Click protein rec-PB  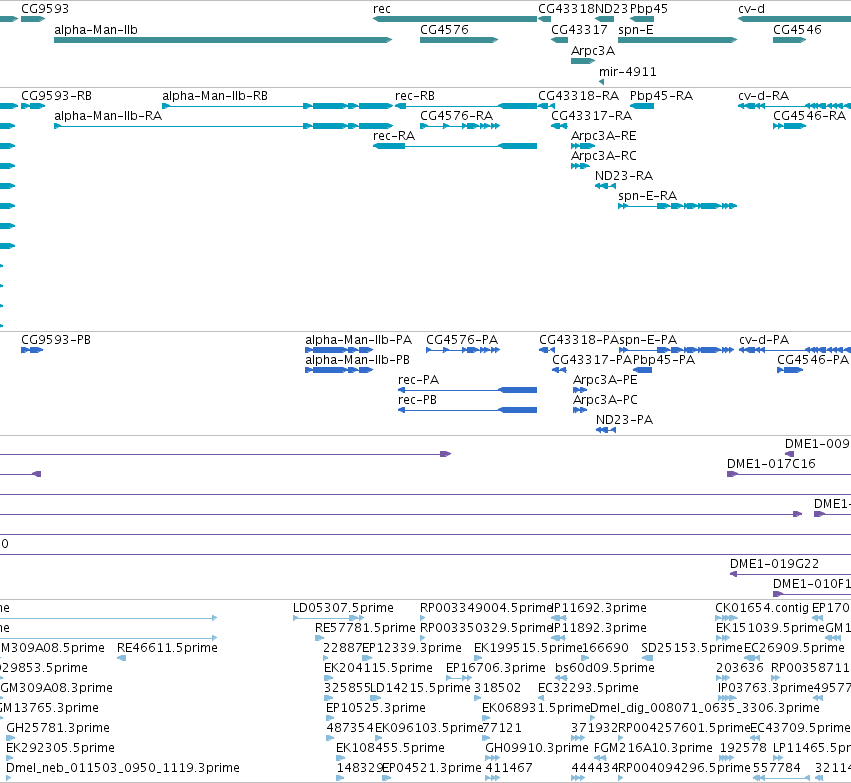[x=417, y=400]
